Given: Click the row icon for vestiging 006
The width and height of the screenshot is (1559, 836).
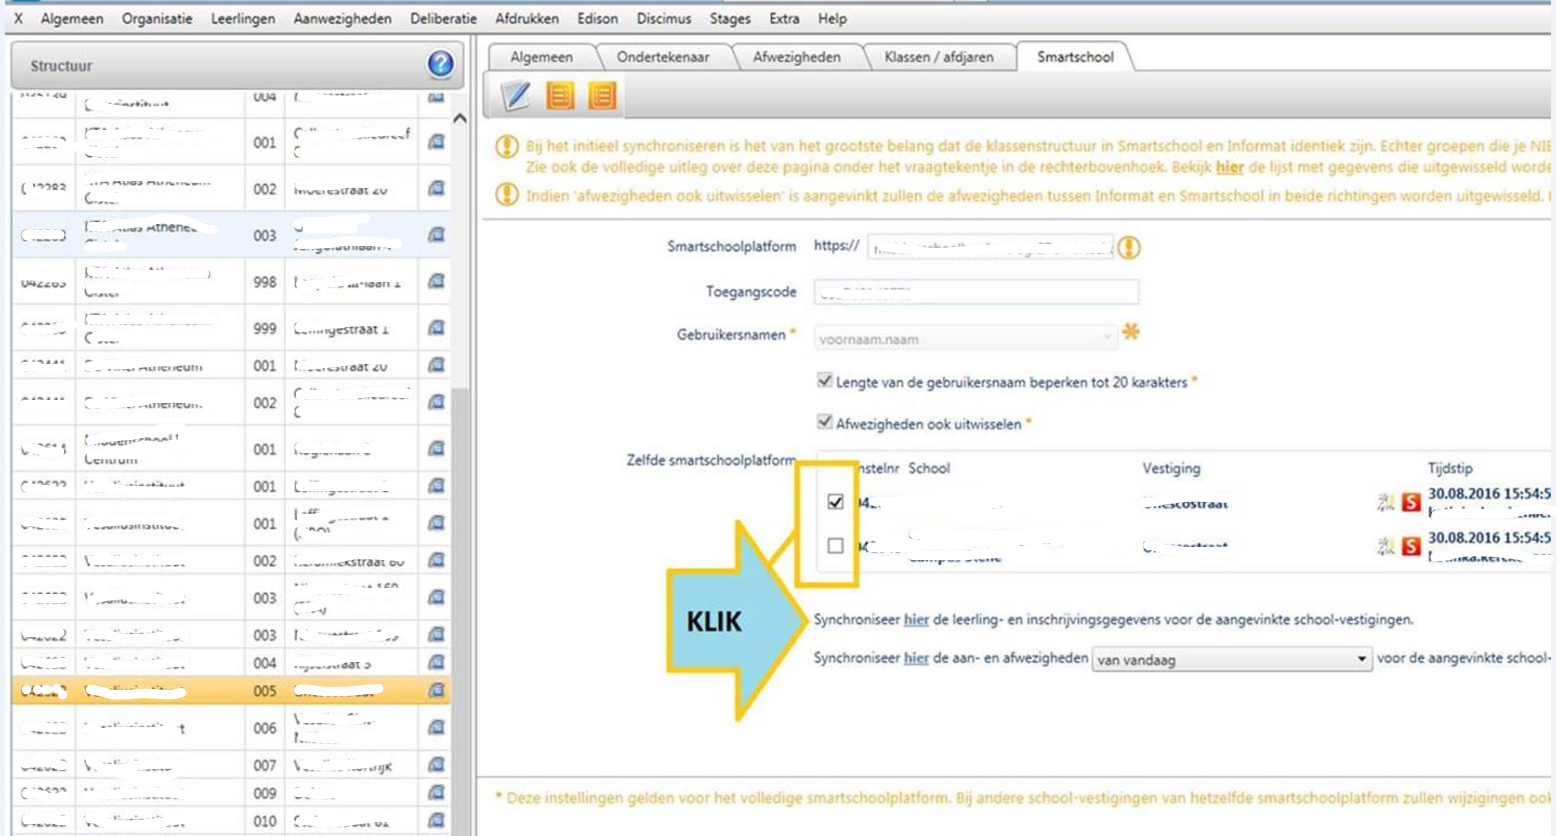Looking at the screenshot, I should pyautogui.click(x=436, y=728).
